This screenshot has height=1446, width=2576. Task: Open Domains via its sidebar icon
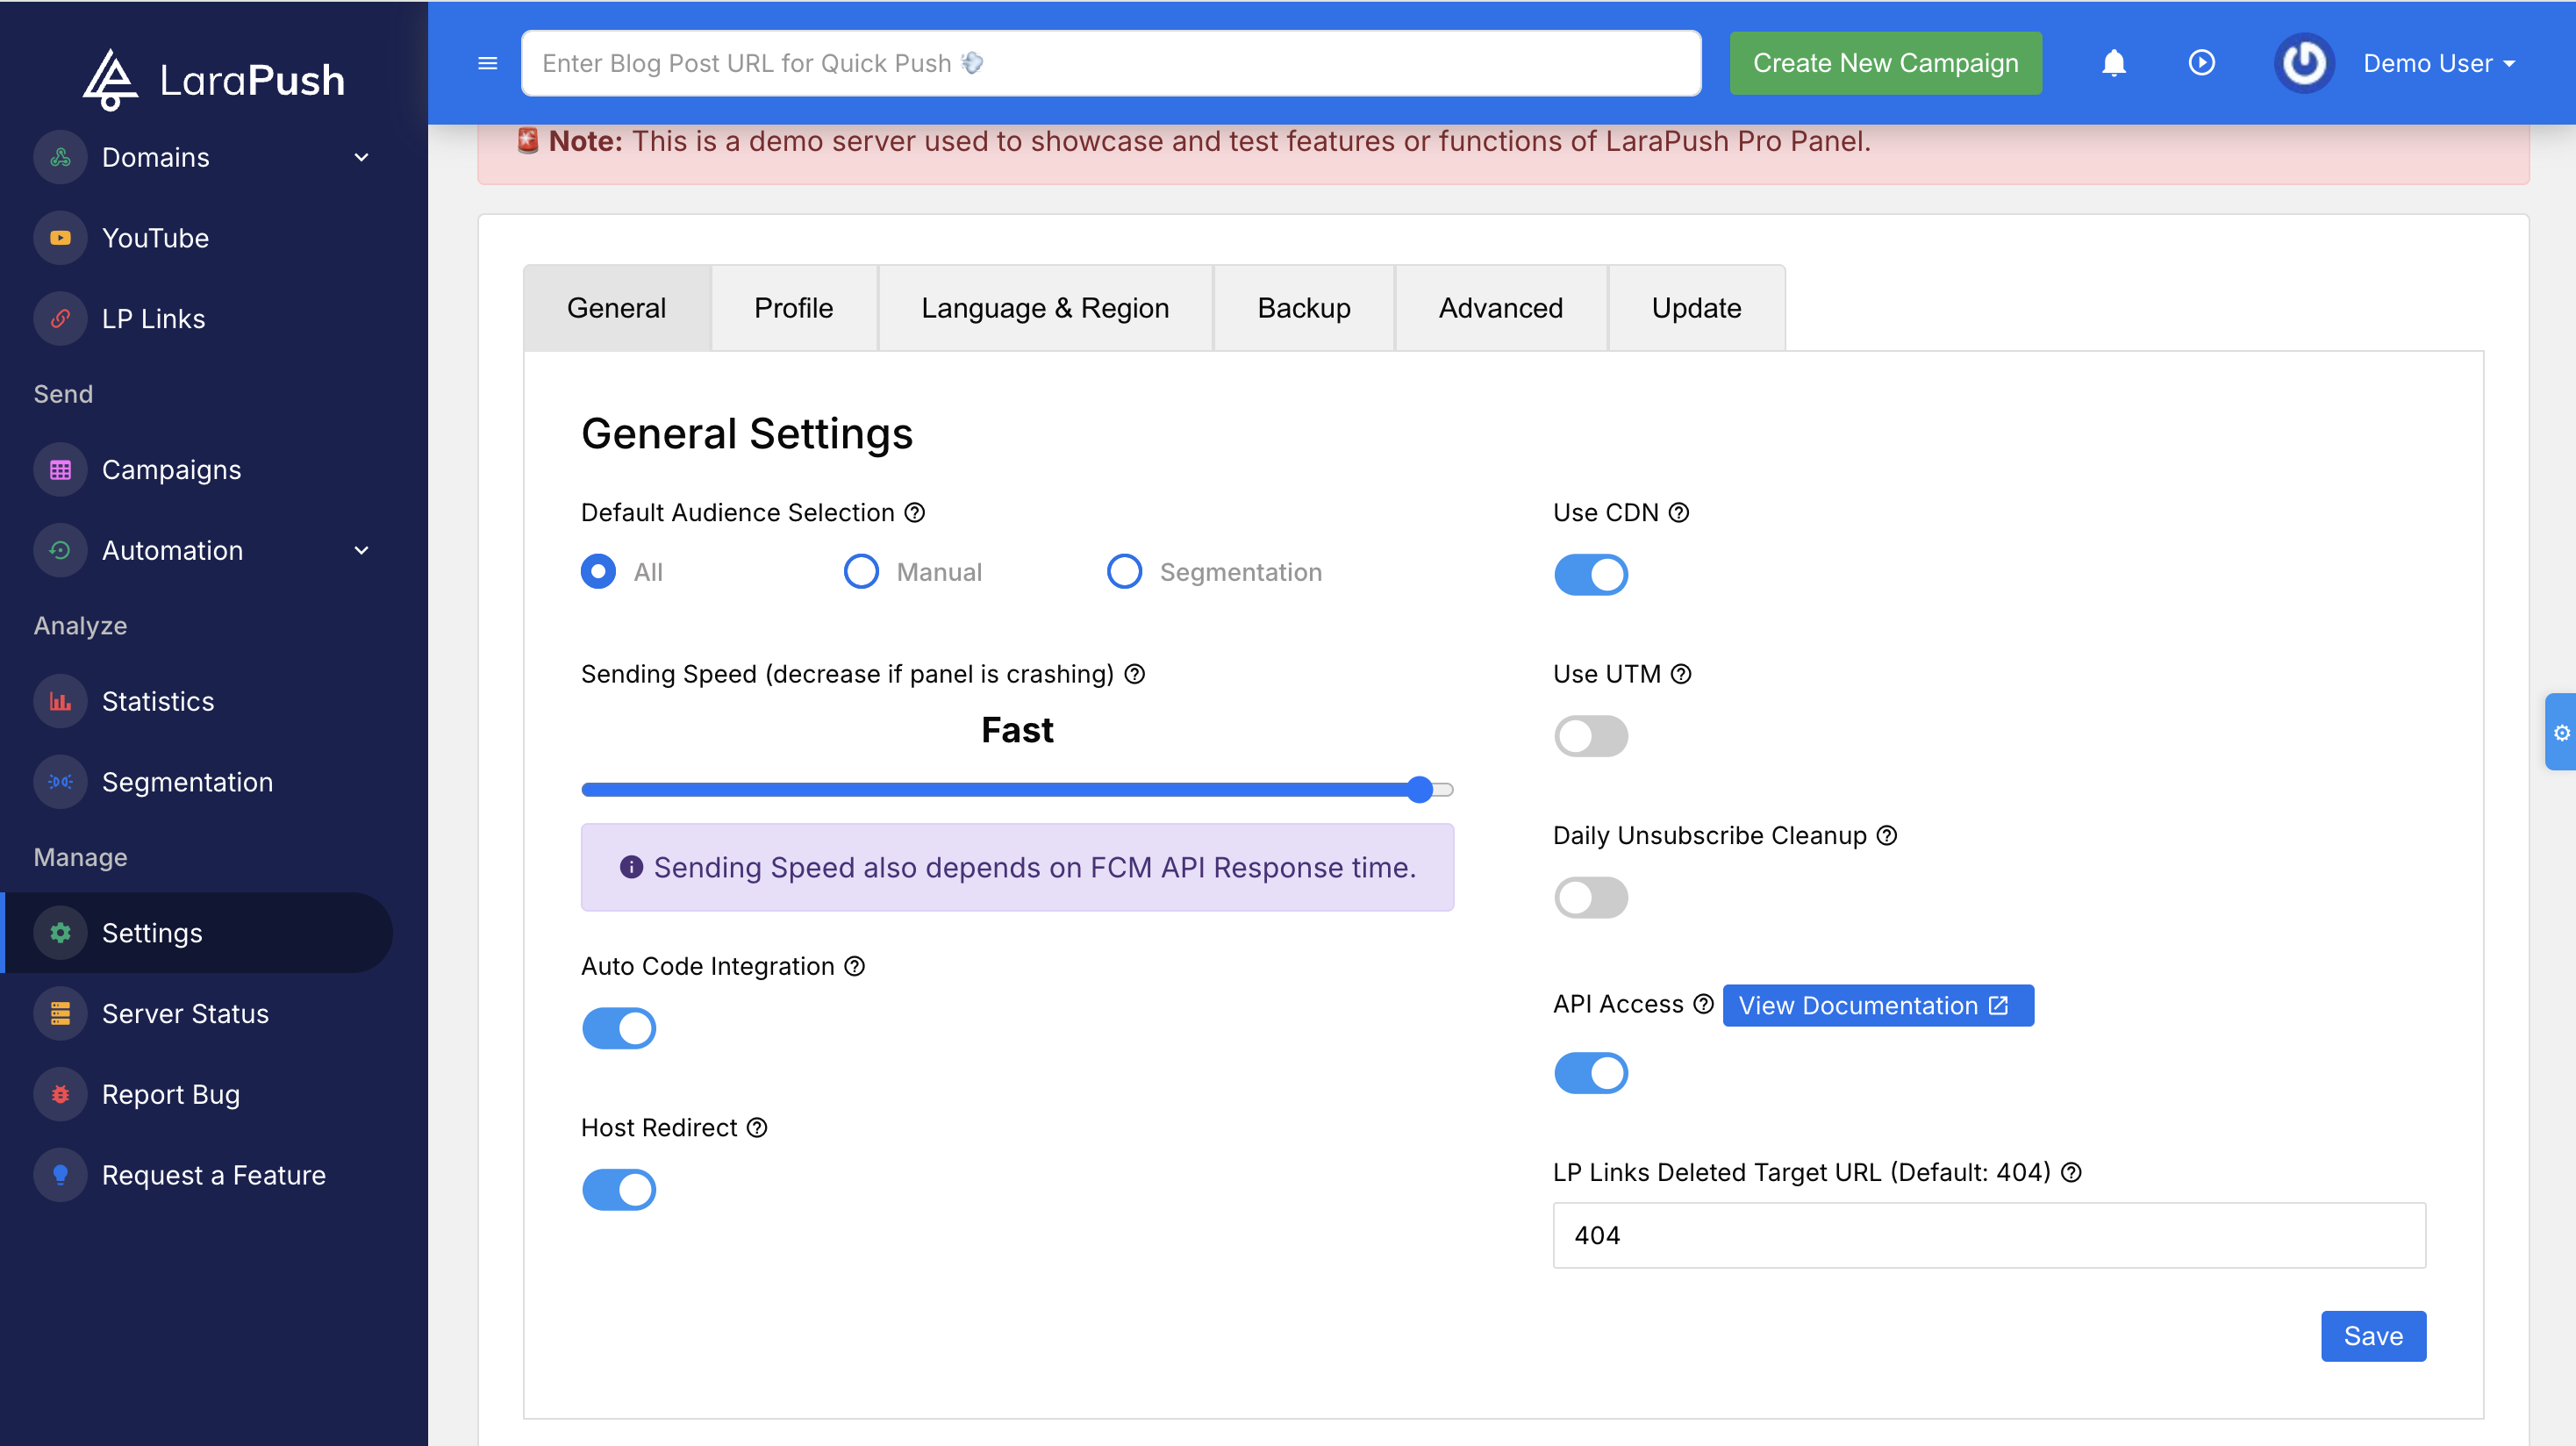coord(60,157)
